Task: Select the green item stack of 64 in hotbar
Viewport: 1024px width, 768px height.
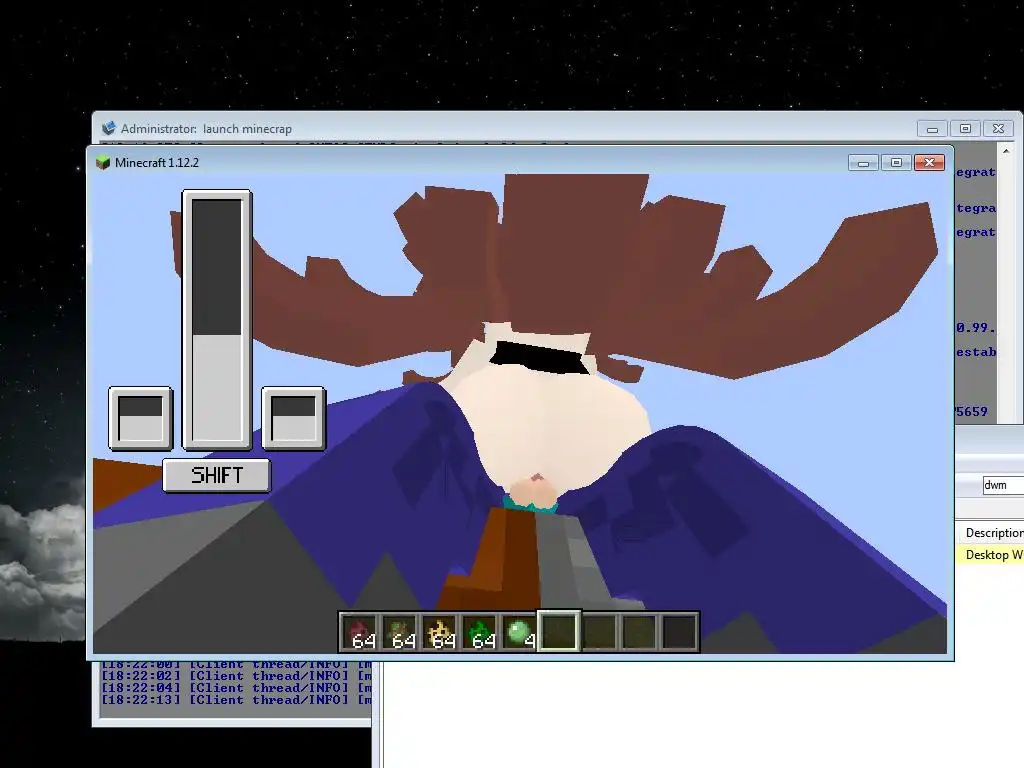Action: coord(479,632)
